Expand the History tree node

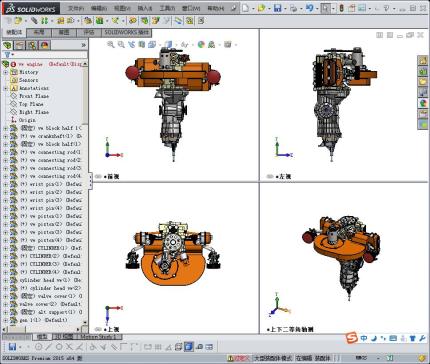point(5,72)
